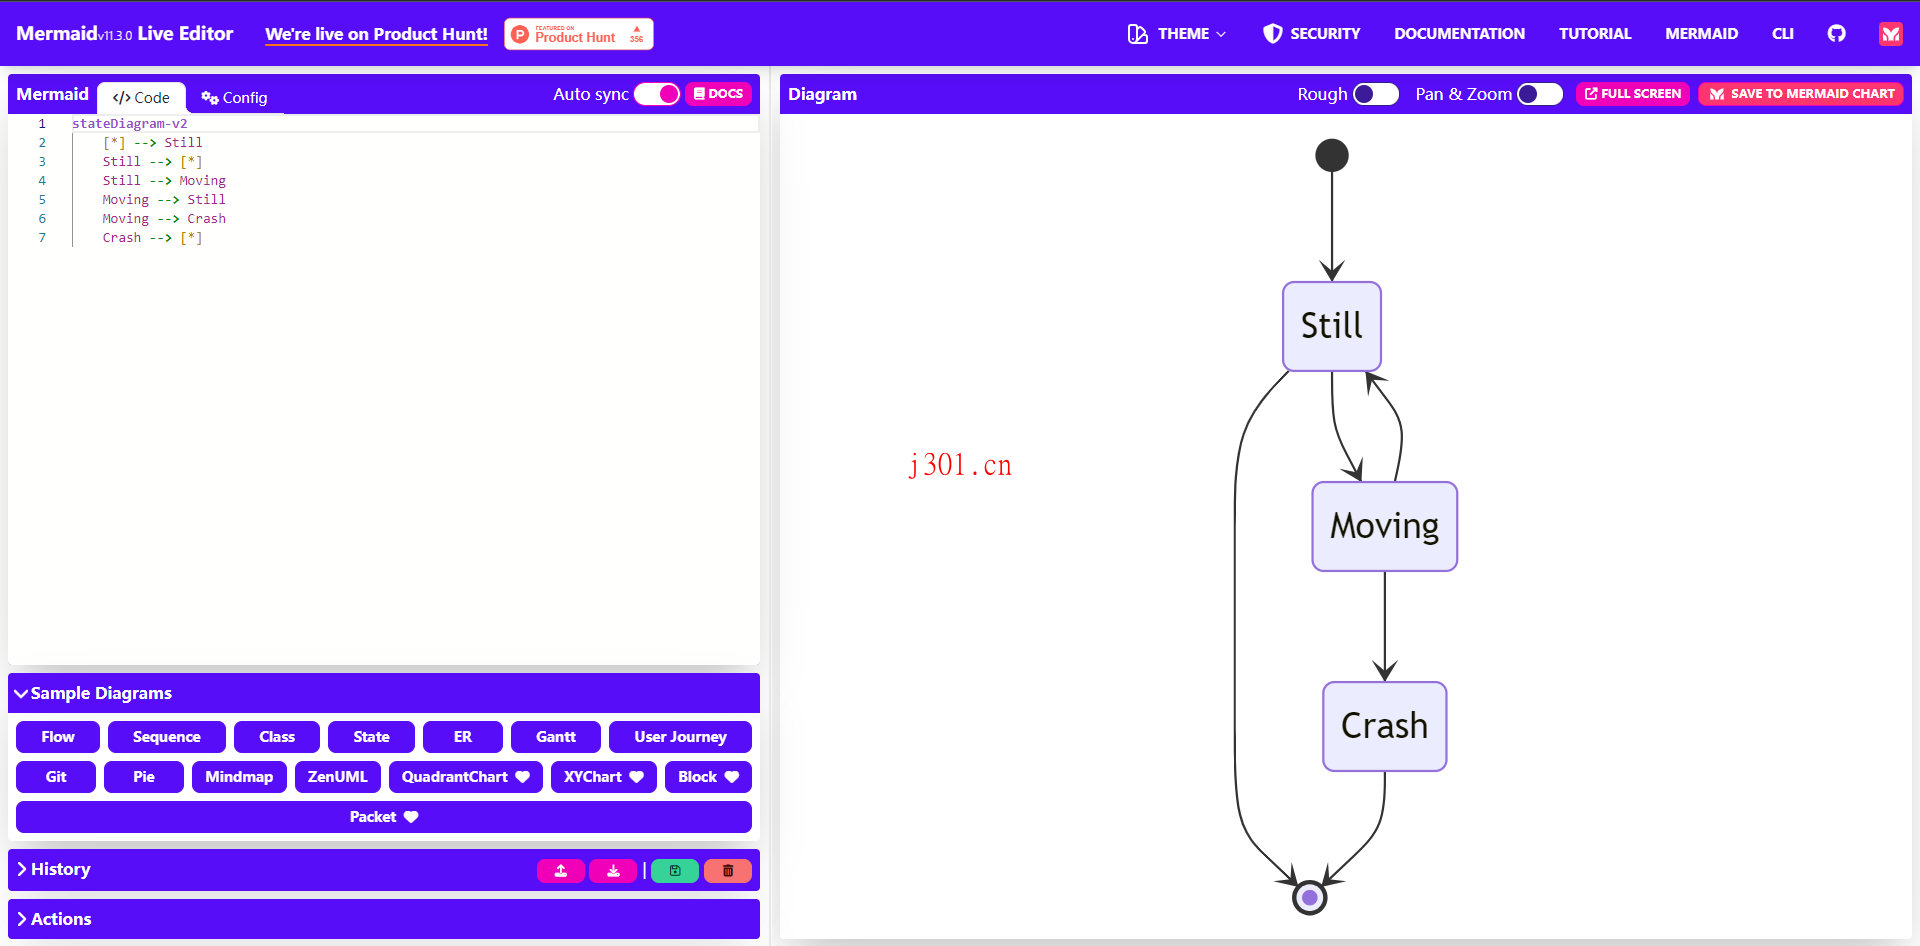Click the Product Hunt badge

(578, 33)
